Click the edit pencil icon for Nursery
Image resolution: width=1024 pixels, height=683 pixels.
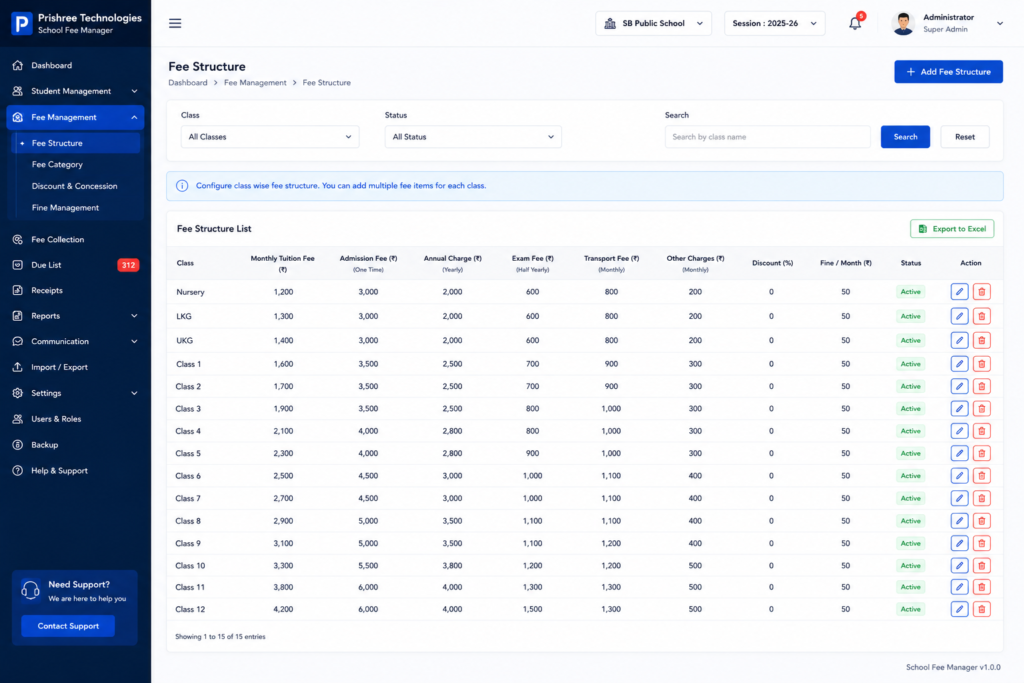(959, 292)
